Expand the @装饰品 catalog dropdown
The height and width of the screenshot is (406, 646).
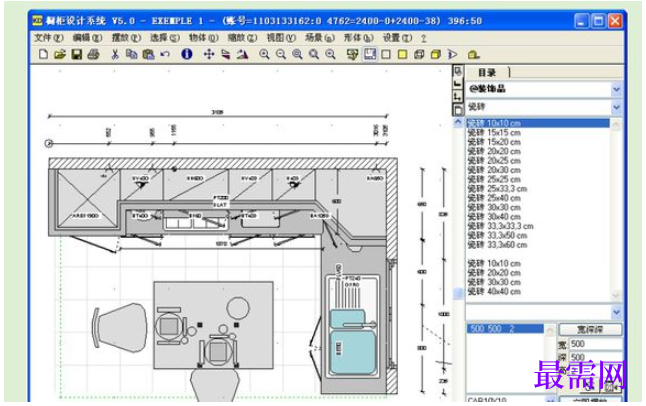coord(616,89)
